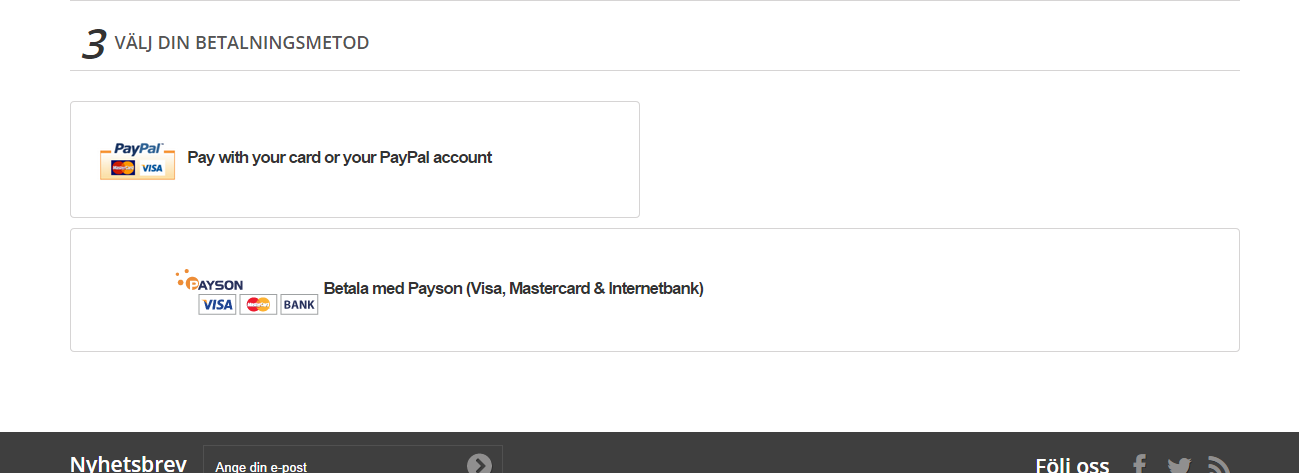Open the Twitter icon in footer
This screenshot has width=1299, height=473.
click(1179, 465)
